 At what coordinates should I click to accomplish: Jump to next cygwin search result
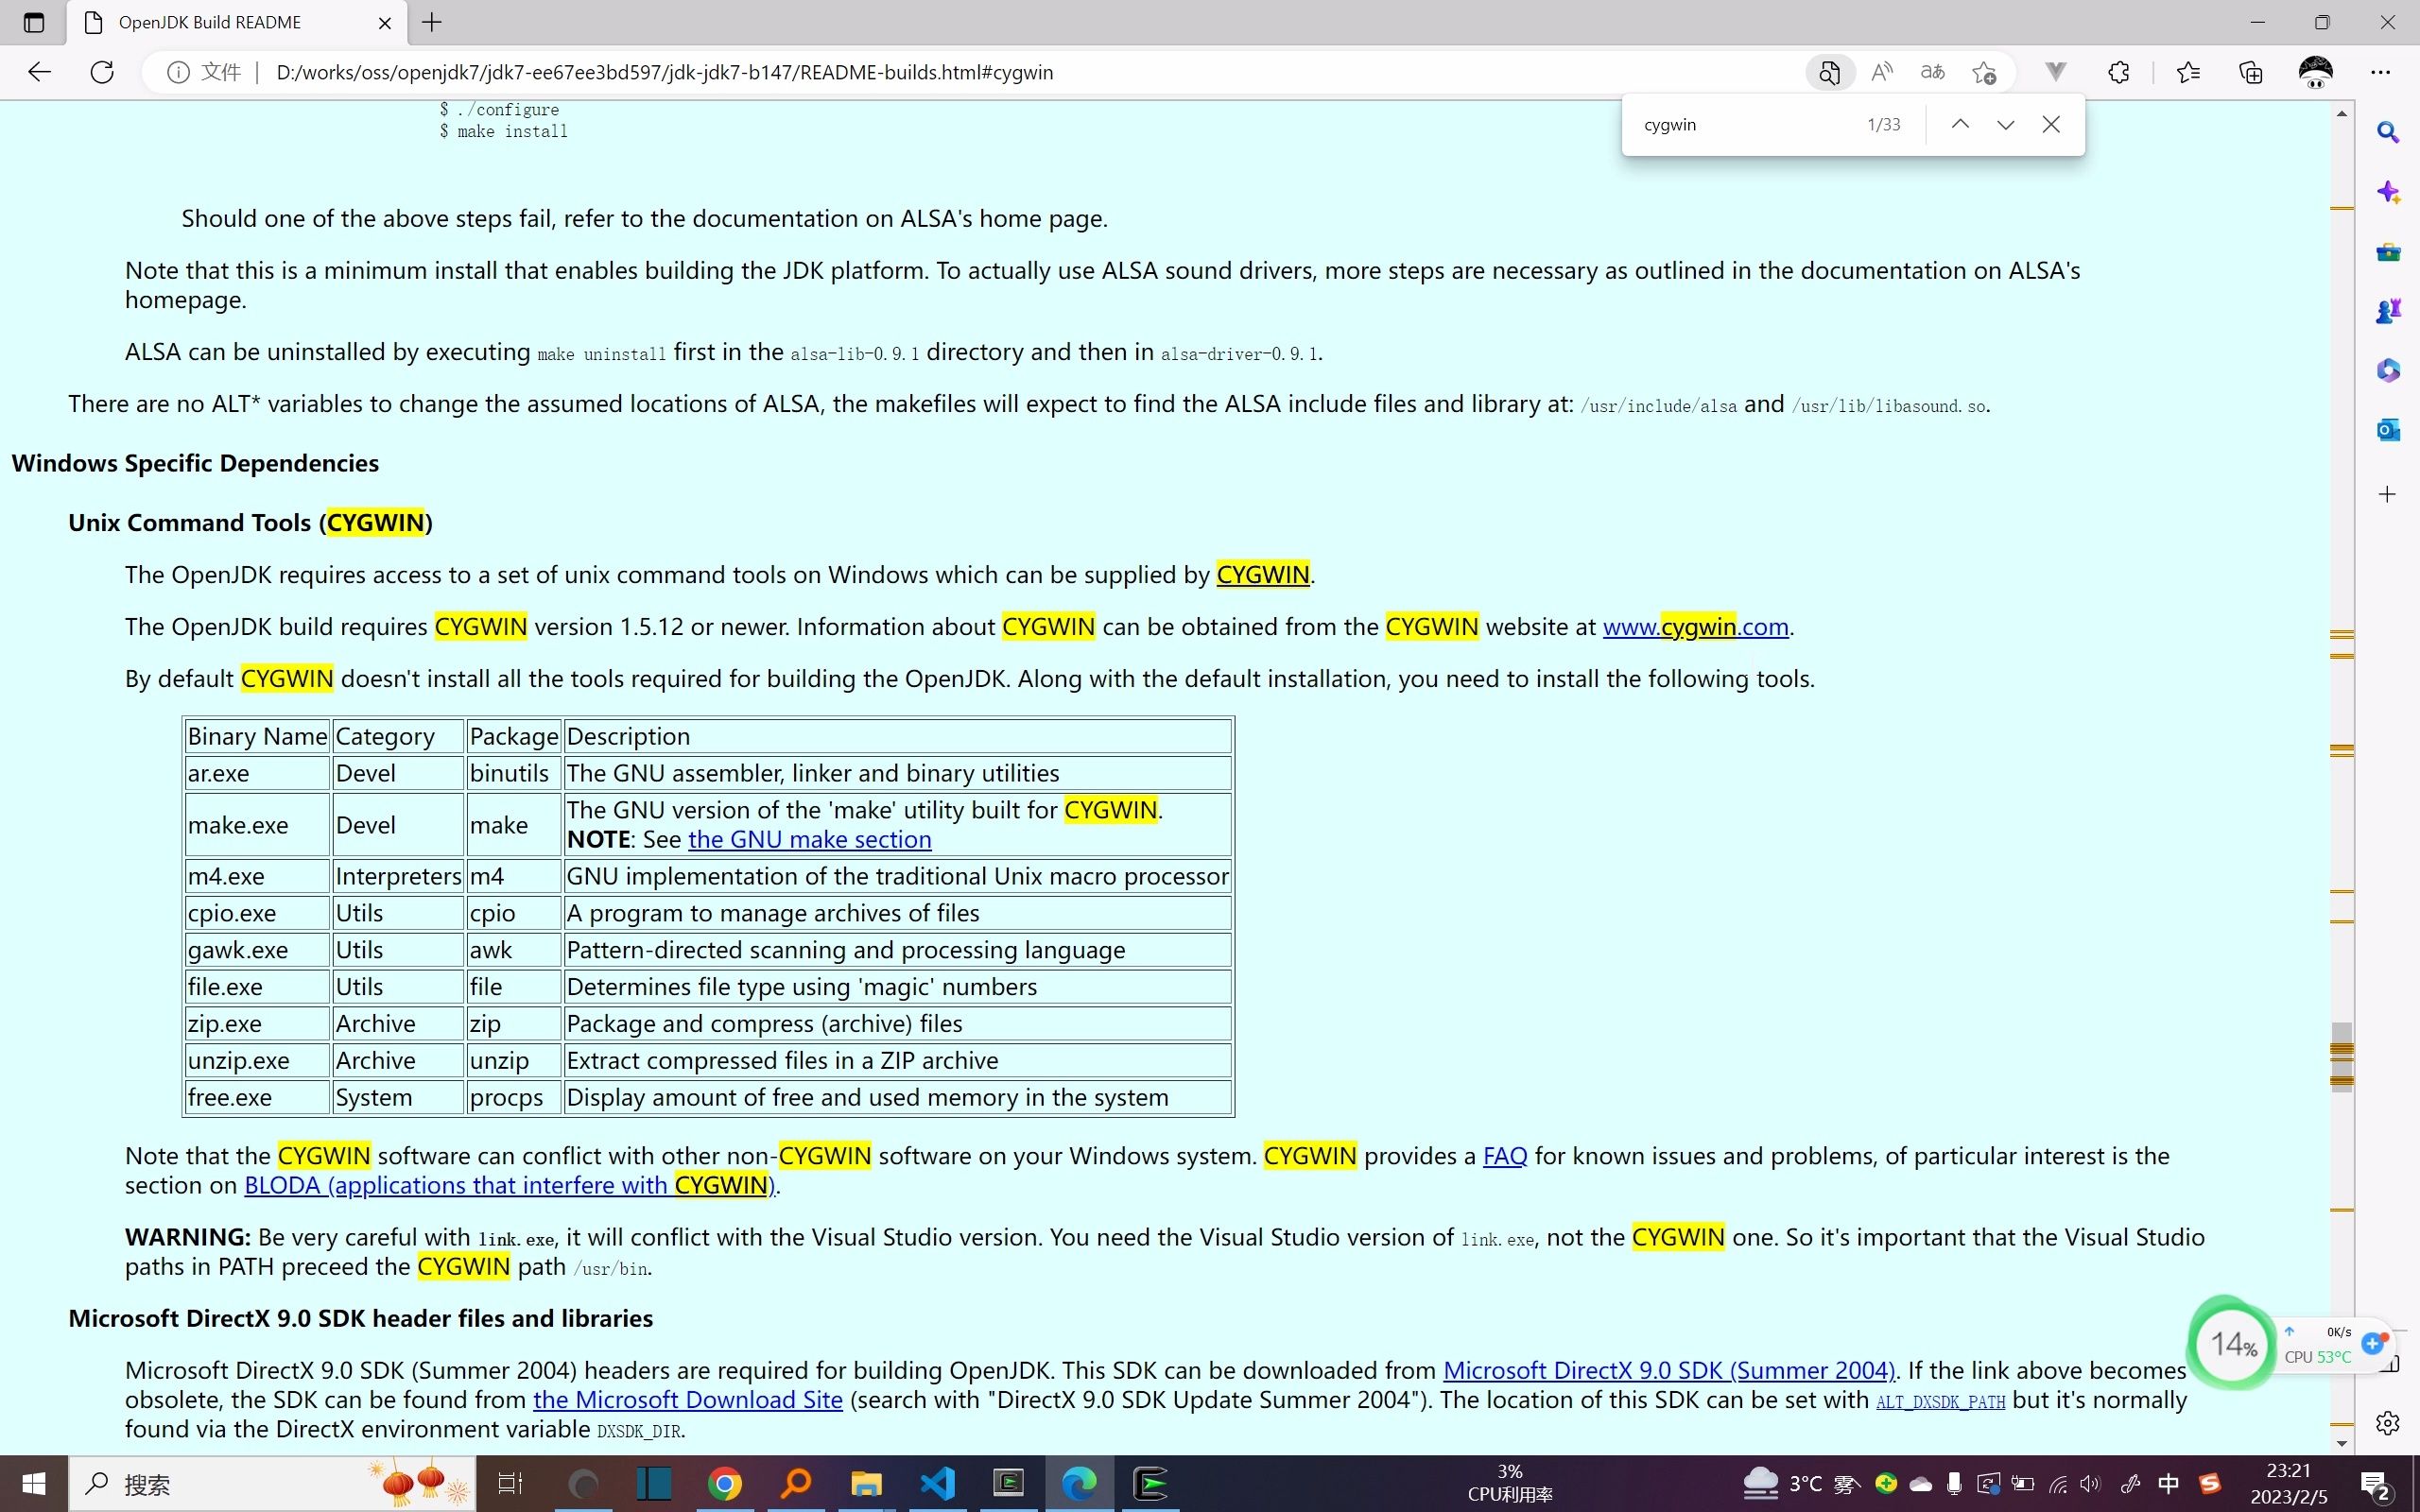click(2005, 125)
